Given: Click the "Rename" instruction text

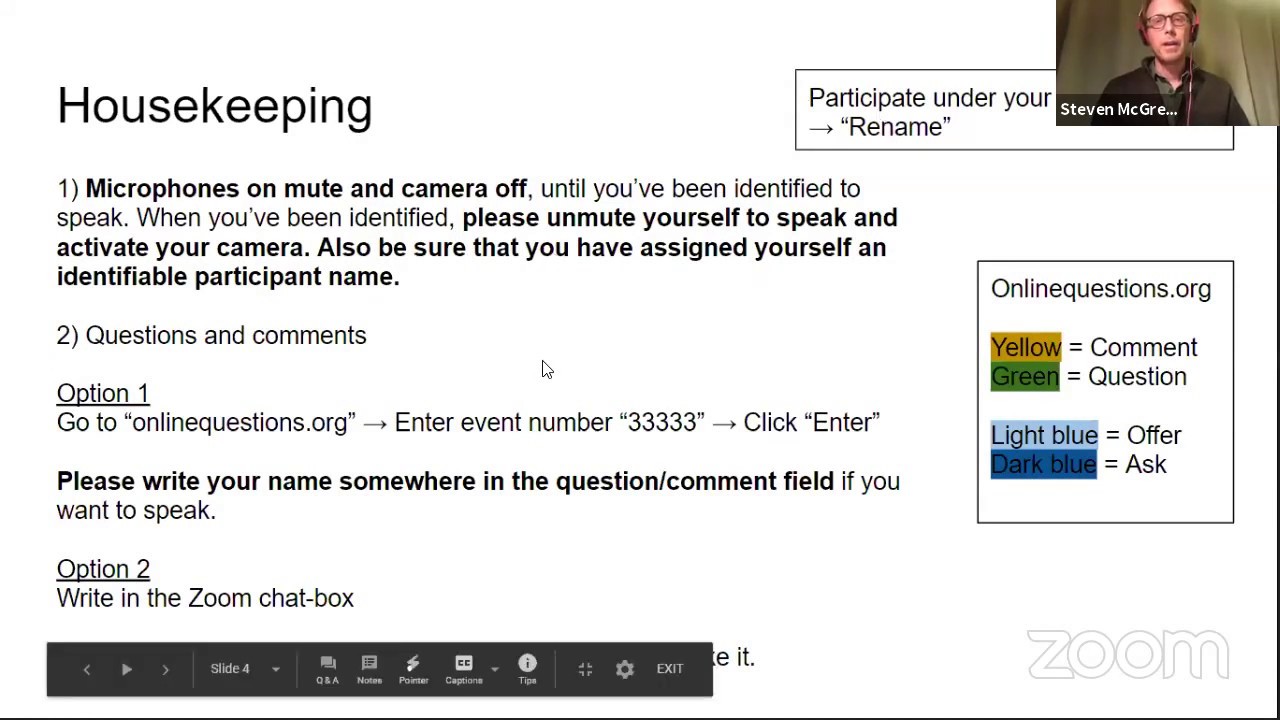Looking at the screenshot, I should [x=895, y=127].
